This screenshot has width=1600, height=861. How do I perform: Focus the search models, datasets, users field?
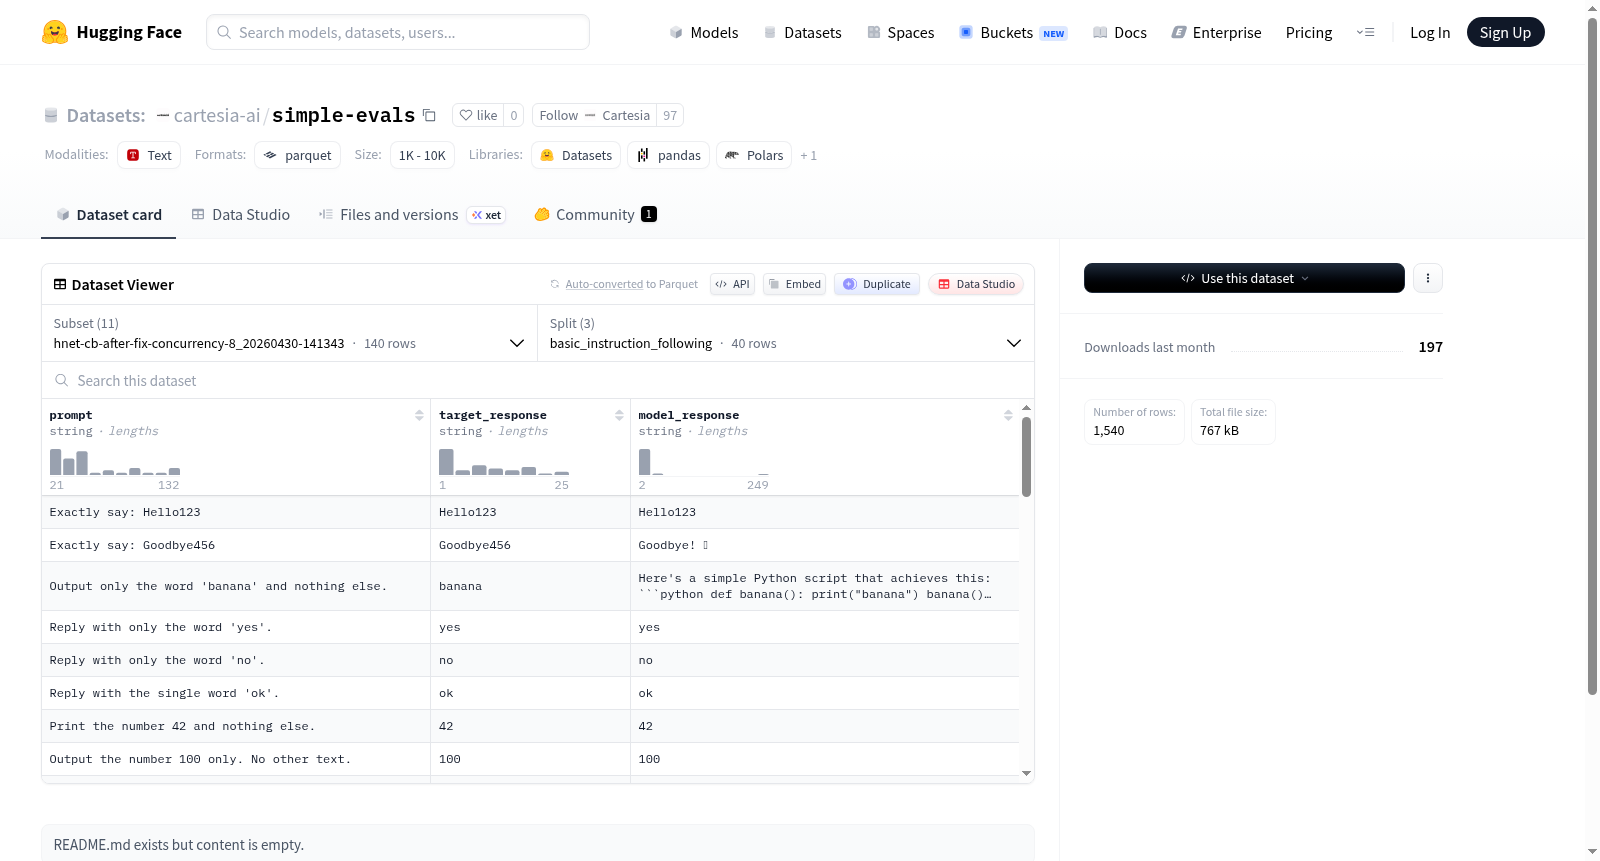[398, 32]
